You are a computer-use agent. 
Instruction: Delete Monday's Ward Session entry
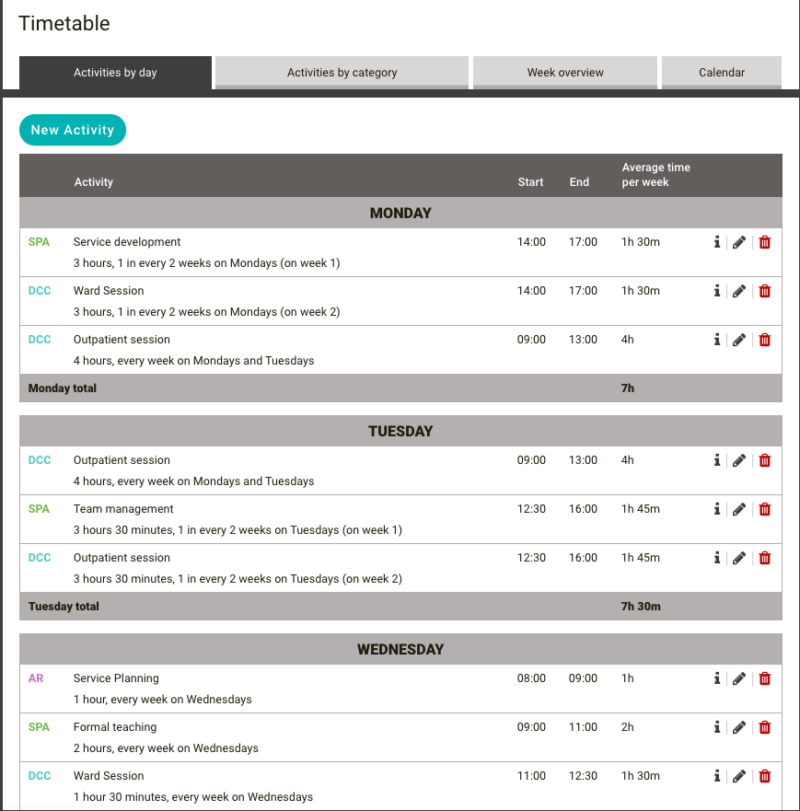pyautogui.click(x=764, y=291)
